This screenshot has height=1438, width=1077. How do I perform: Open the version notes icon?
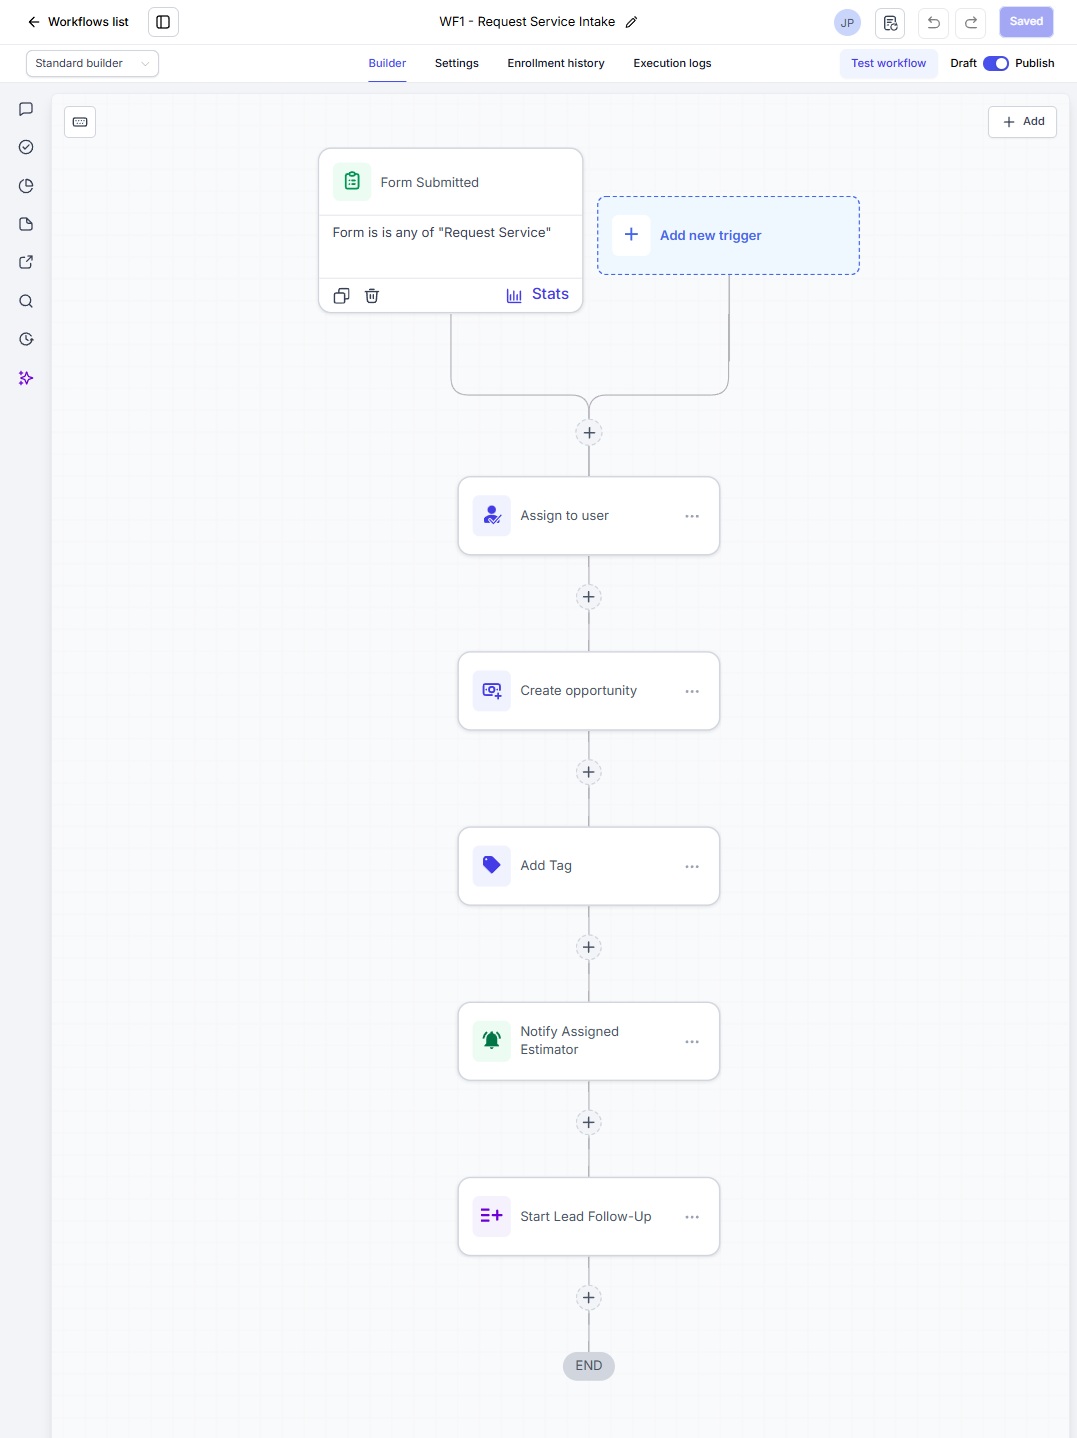(890, 23)
